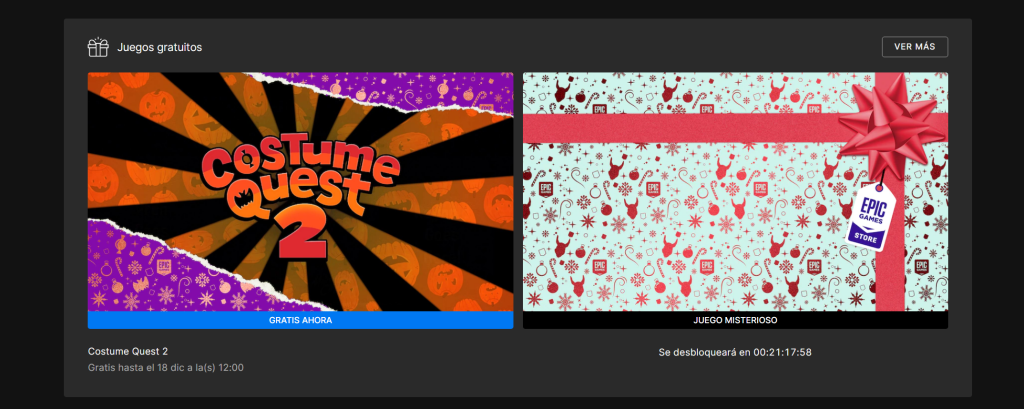The image size is (1024, 409).
Task: Click the JUEGO MISTERIOSO black banner
Action: [735, 320]
